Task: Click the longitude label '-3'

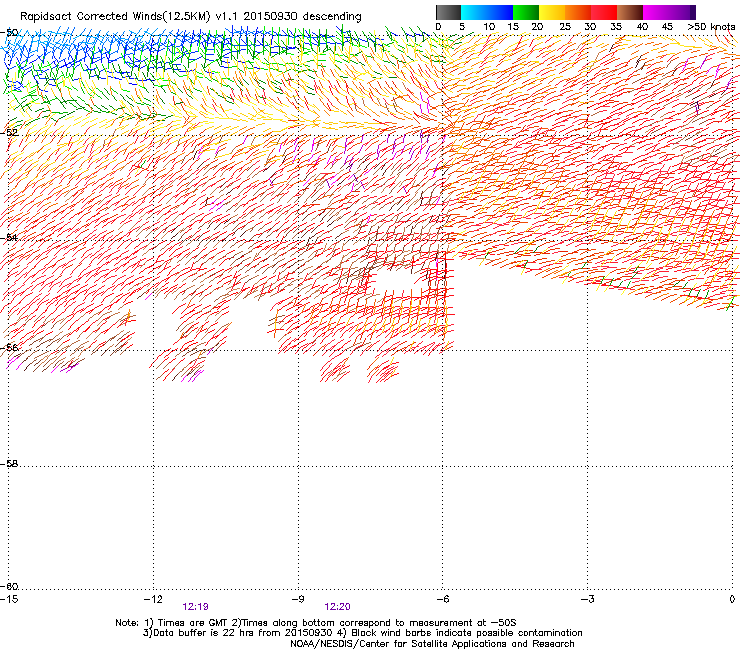Action: (x=588, y=599)
